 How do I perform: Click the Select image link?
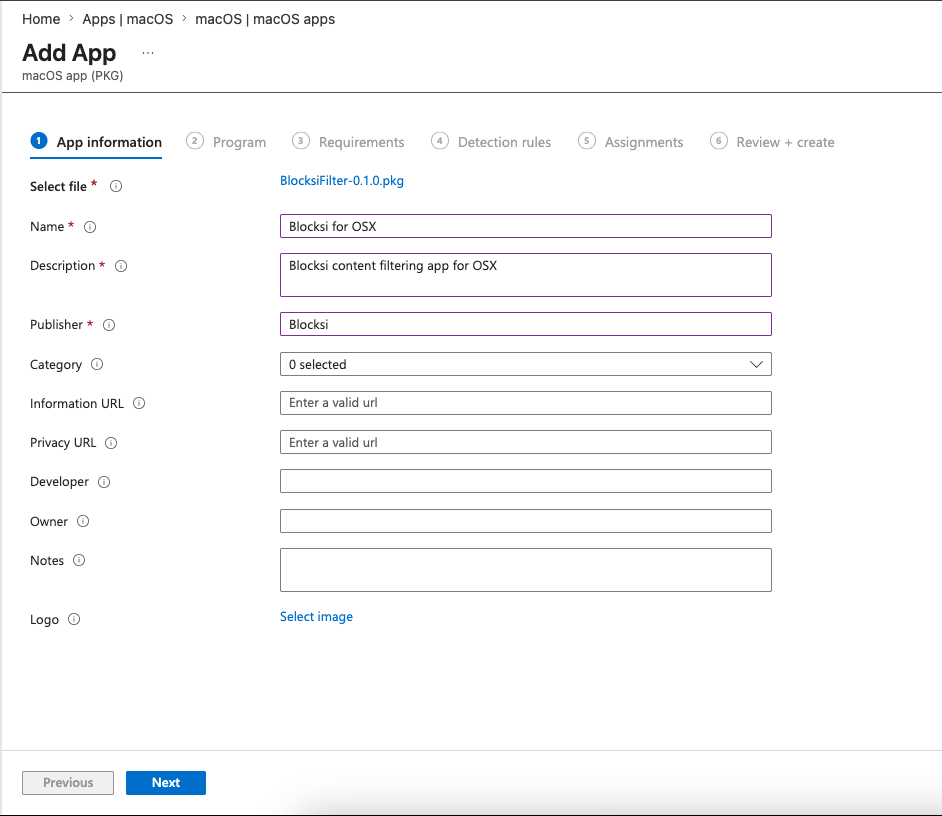(x=317, y=617)
